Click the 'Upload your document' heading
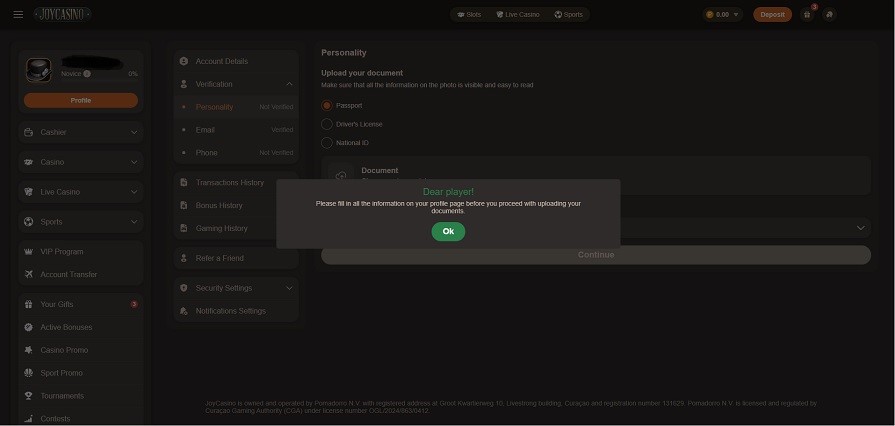 click(x=362, y=73)
